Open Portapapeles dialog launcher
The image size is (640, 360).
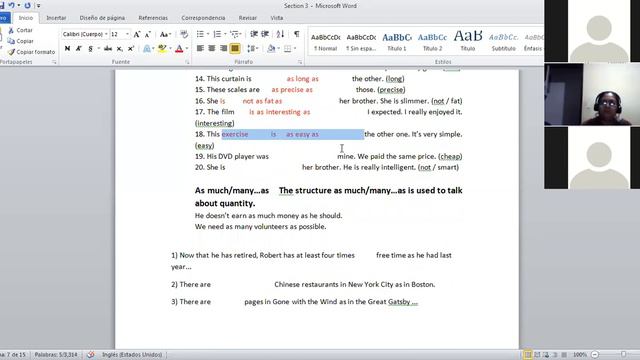[x=54, y=62]
